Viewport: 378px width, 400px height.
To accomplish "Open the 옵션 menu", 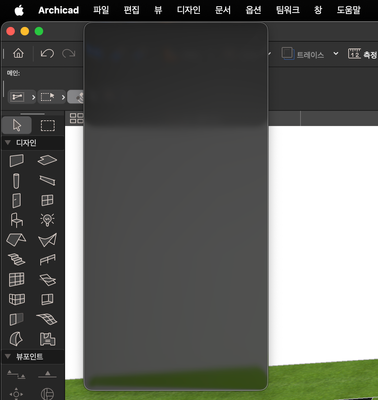I will click(253, 10).
